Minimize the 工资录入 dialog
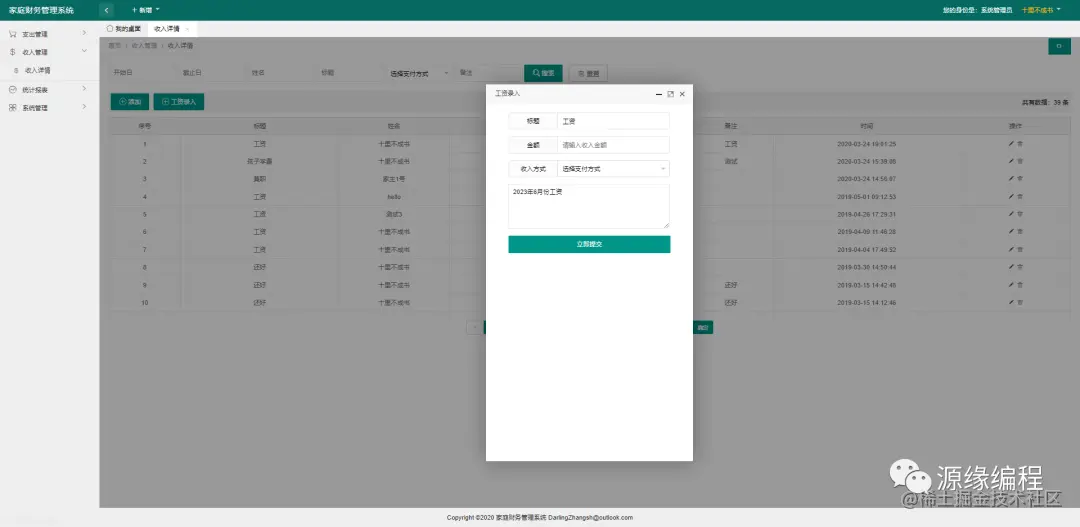Image resolution: width=1080 pixels, height=527 pixels. 659,94
